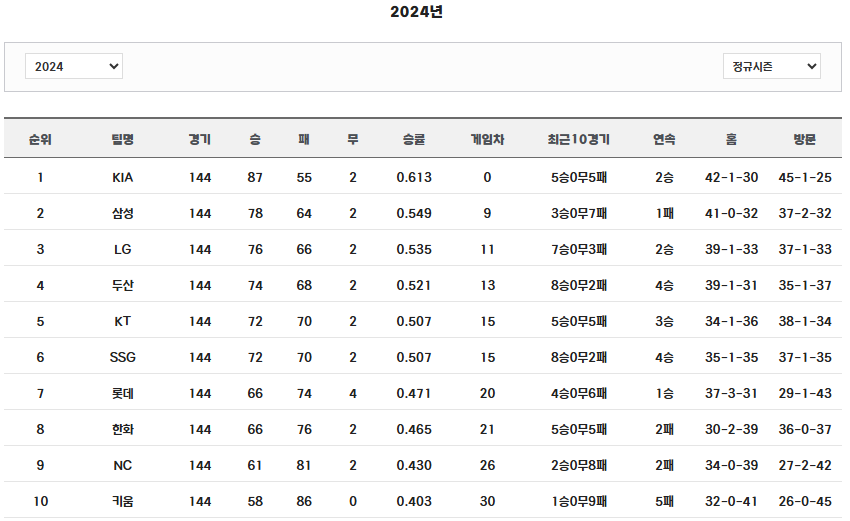Click 두산's away record 35-1-37
The image size is (850, 521).
click(x=805, y=285)
